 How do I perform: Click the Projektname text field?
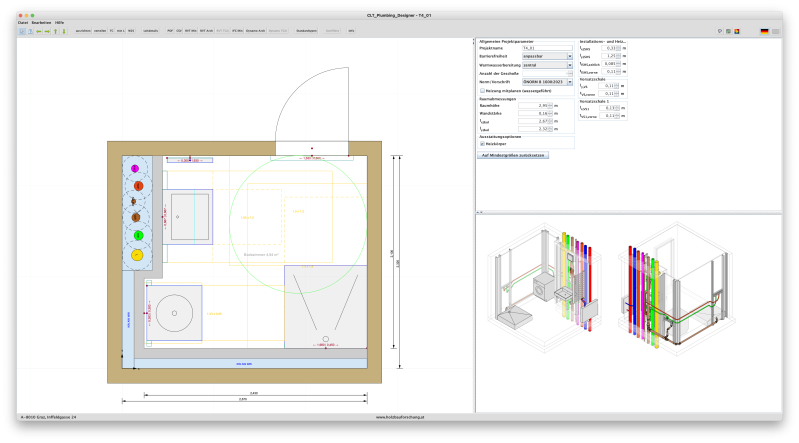click(x=548, y=47)
